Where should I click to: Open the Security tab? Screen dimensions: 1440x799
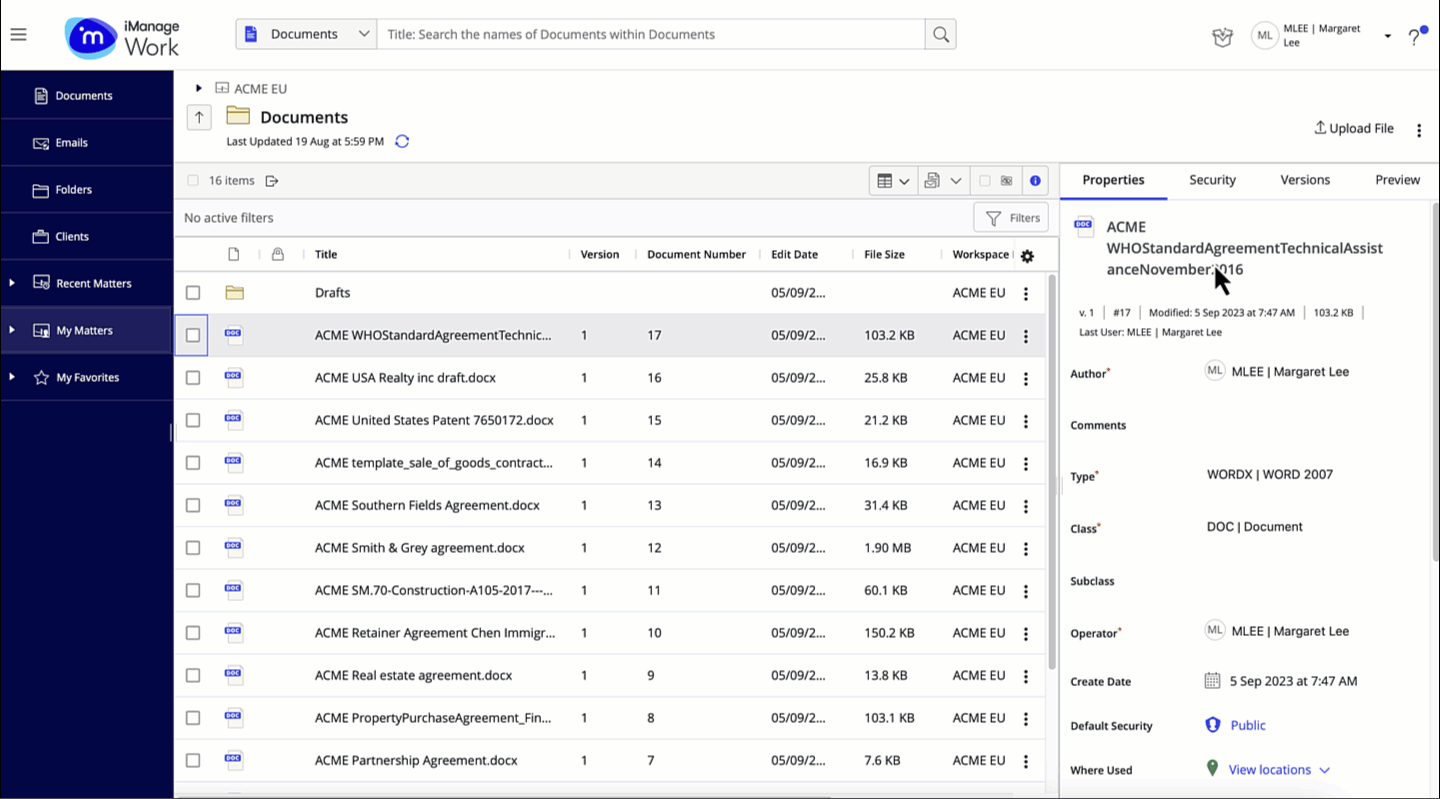click(x=1212, y=180)
